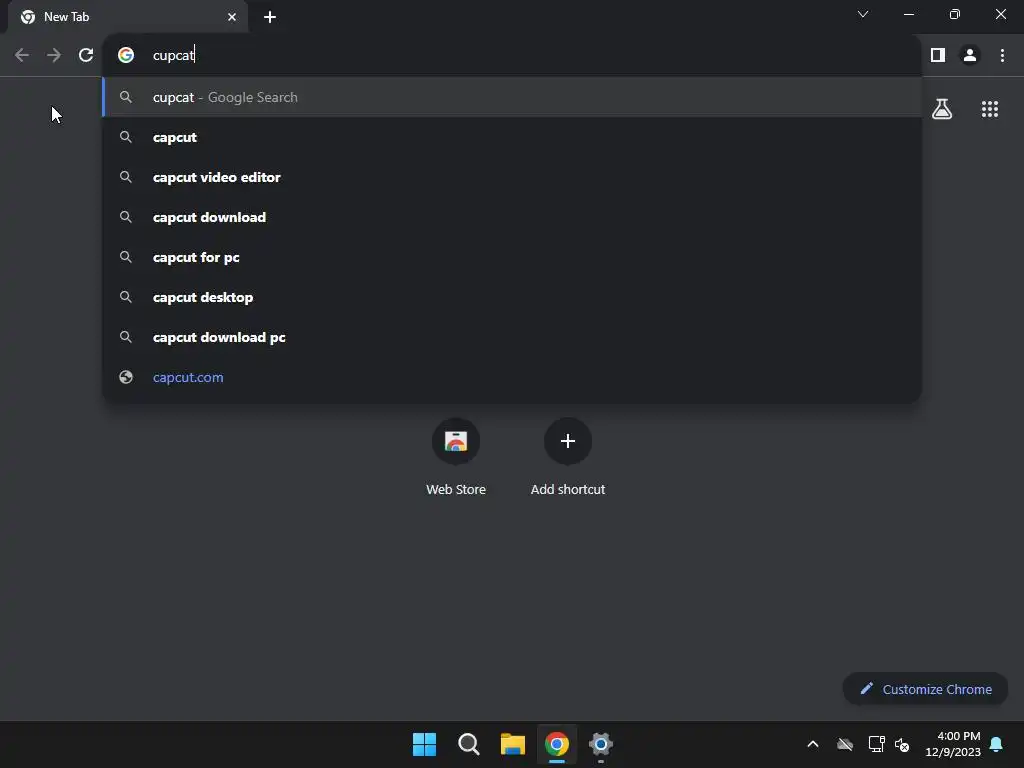Open the Windows Start menu
1024x768 pixels.
coord(424,744)
